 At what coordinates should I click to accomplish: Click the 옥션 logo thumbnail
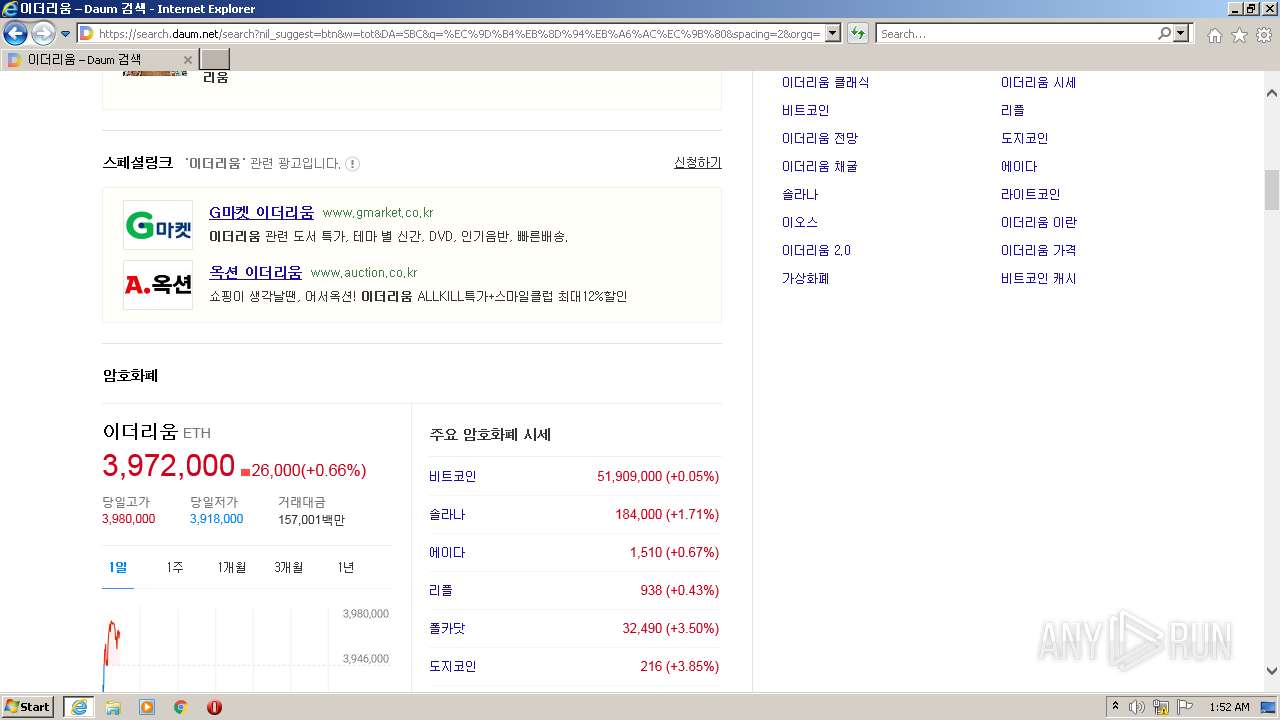158,285
